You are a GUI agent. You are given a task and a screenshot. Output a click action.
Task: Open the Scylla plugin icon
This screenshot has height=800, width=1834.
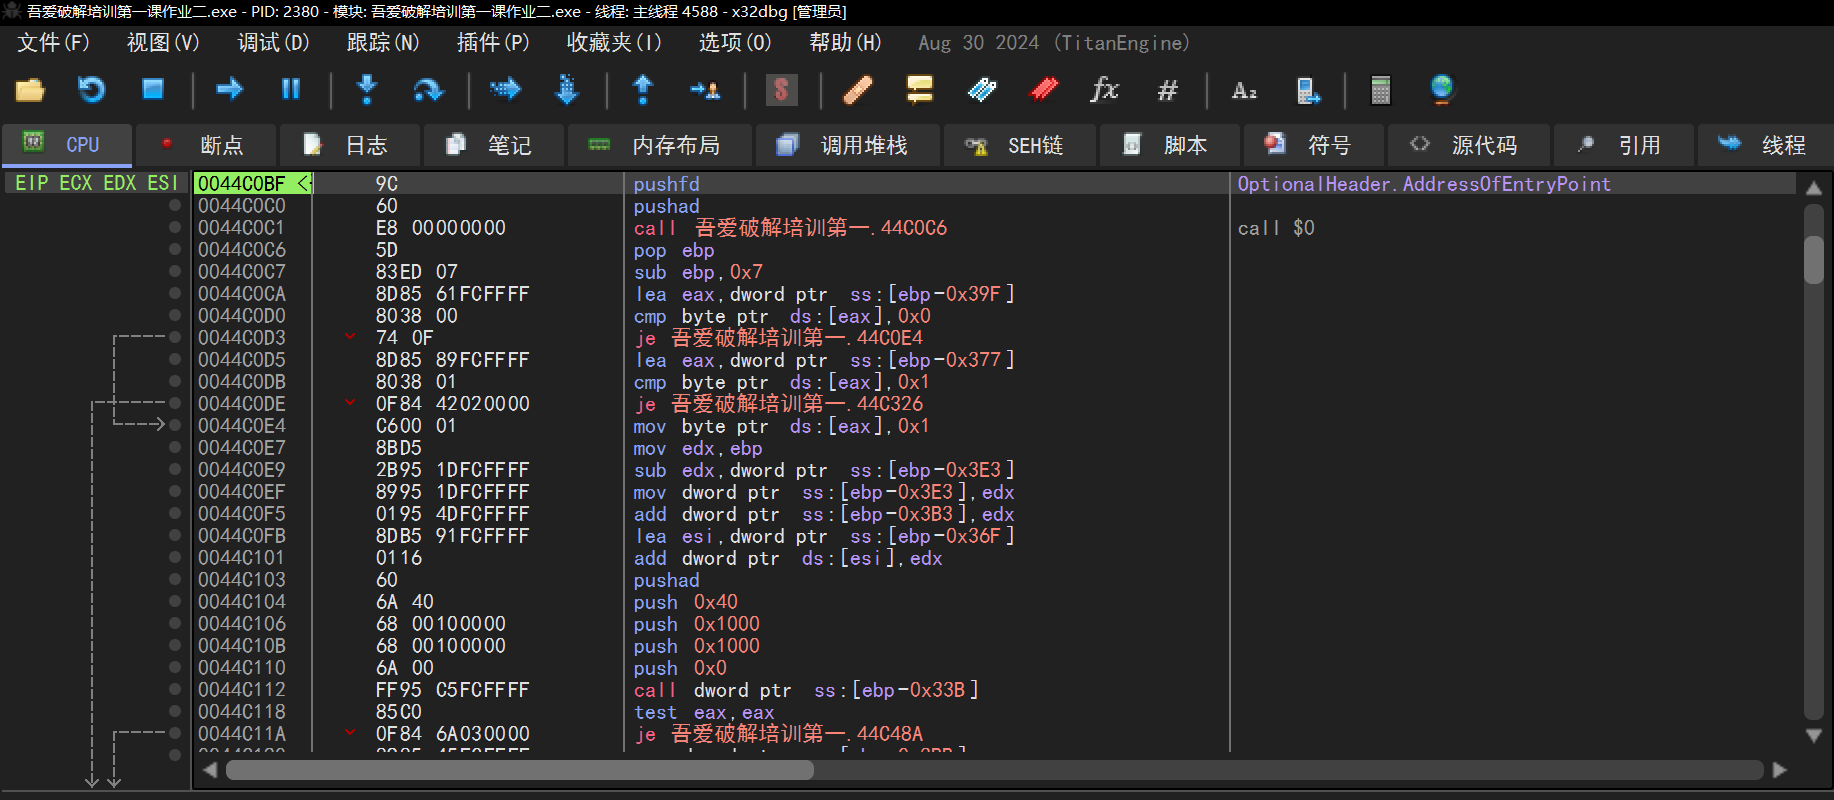[782, 90]
